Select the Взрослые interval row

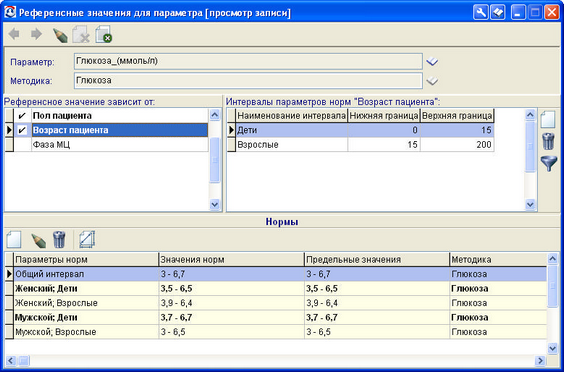tap(360, 145)
